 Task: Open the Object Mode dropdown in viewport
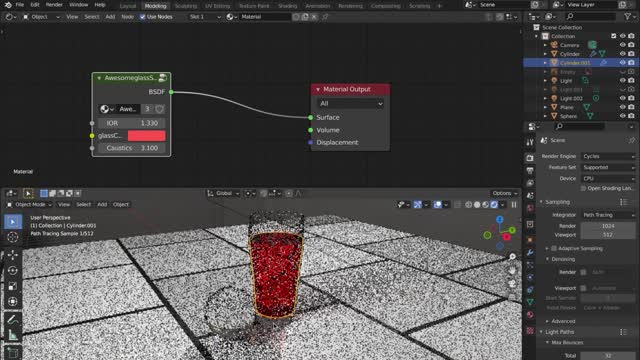[29, 204]
